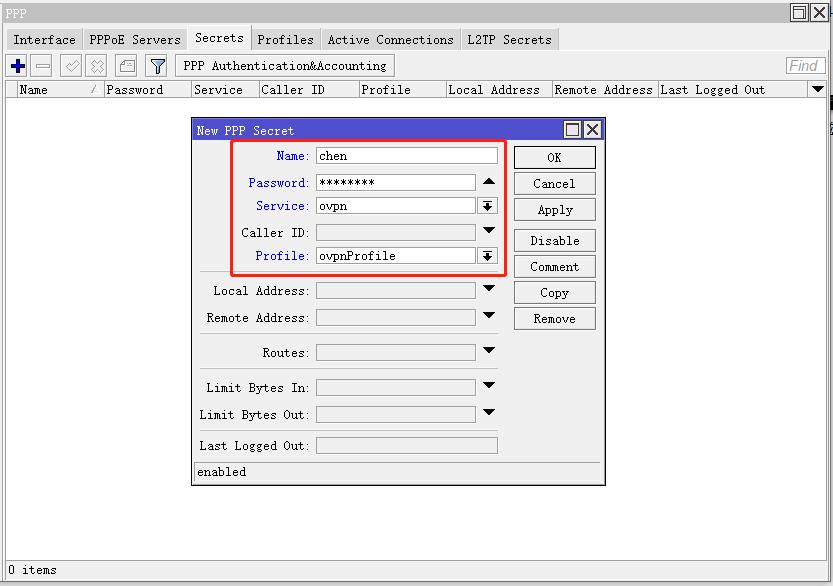Screen dimensions: 833x586
Task: Click the minus remove icon in toolbar
Action: [x=42, y=66]
